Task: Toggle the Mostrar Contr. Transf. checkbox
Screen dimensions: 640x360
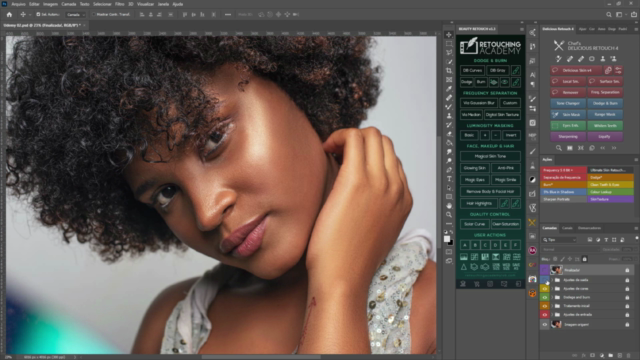Action: click(x=93, y=14)
